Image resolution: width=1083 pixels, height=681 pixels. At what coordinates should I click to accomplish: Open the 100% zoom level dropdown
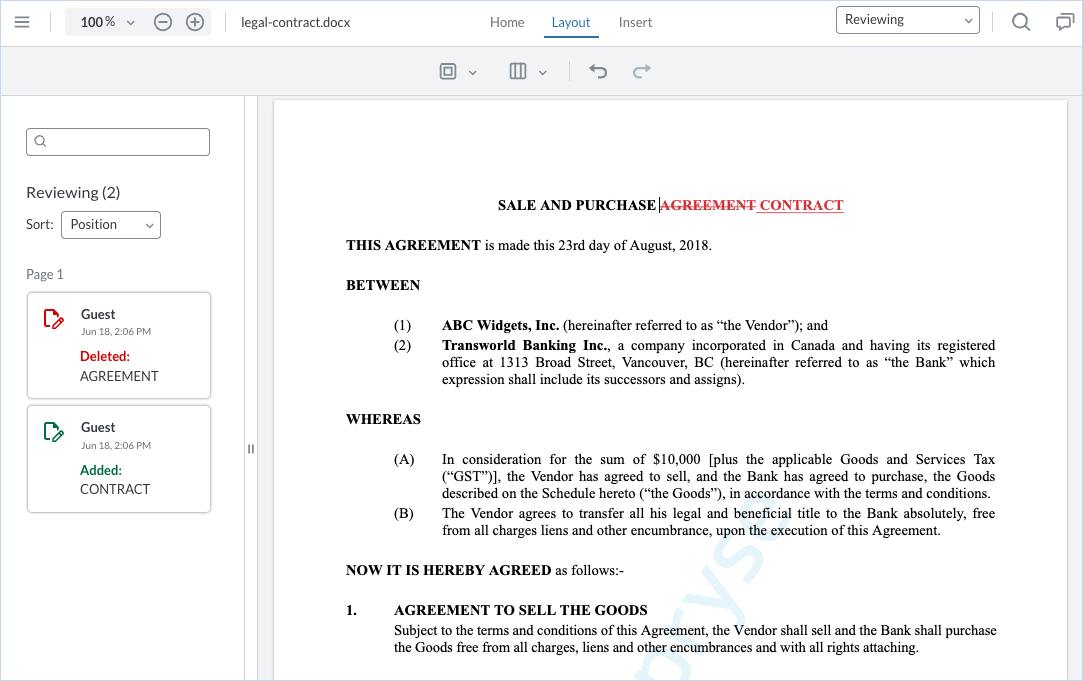[107, 22]
